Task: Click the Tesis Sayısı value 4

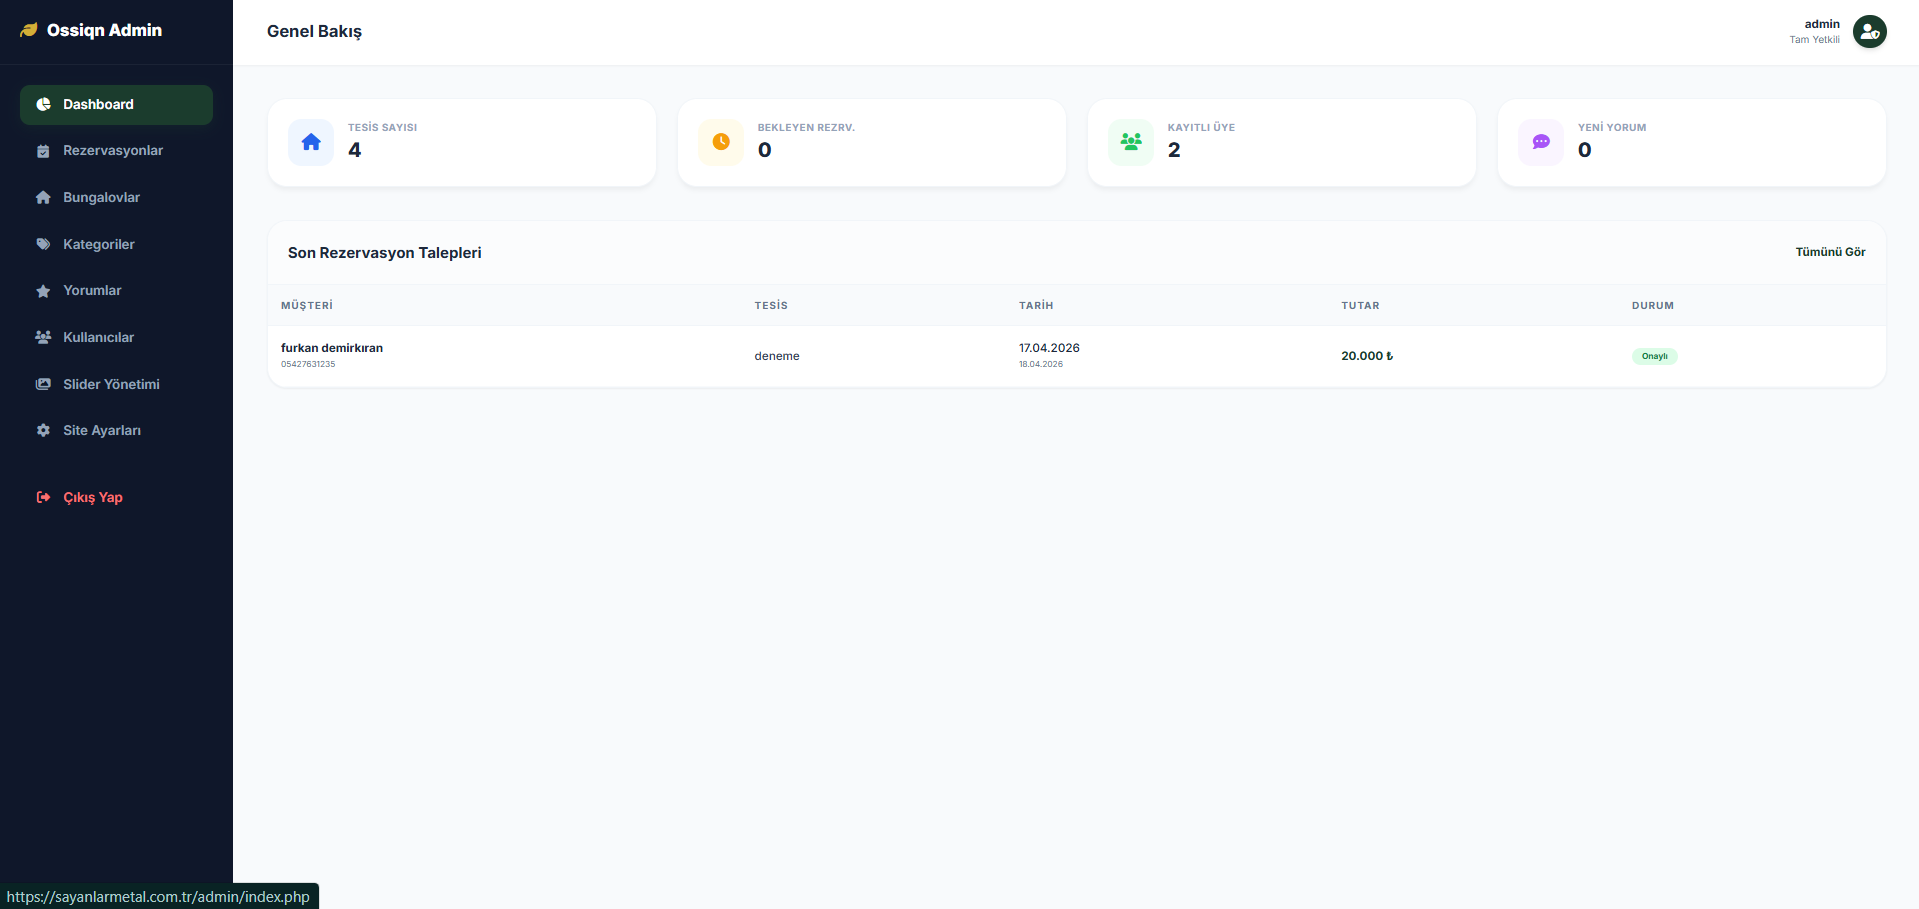Action: (355, 150)
